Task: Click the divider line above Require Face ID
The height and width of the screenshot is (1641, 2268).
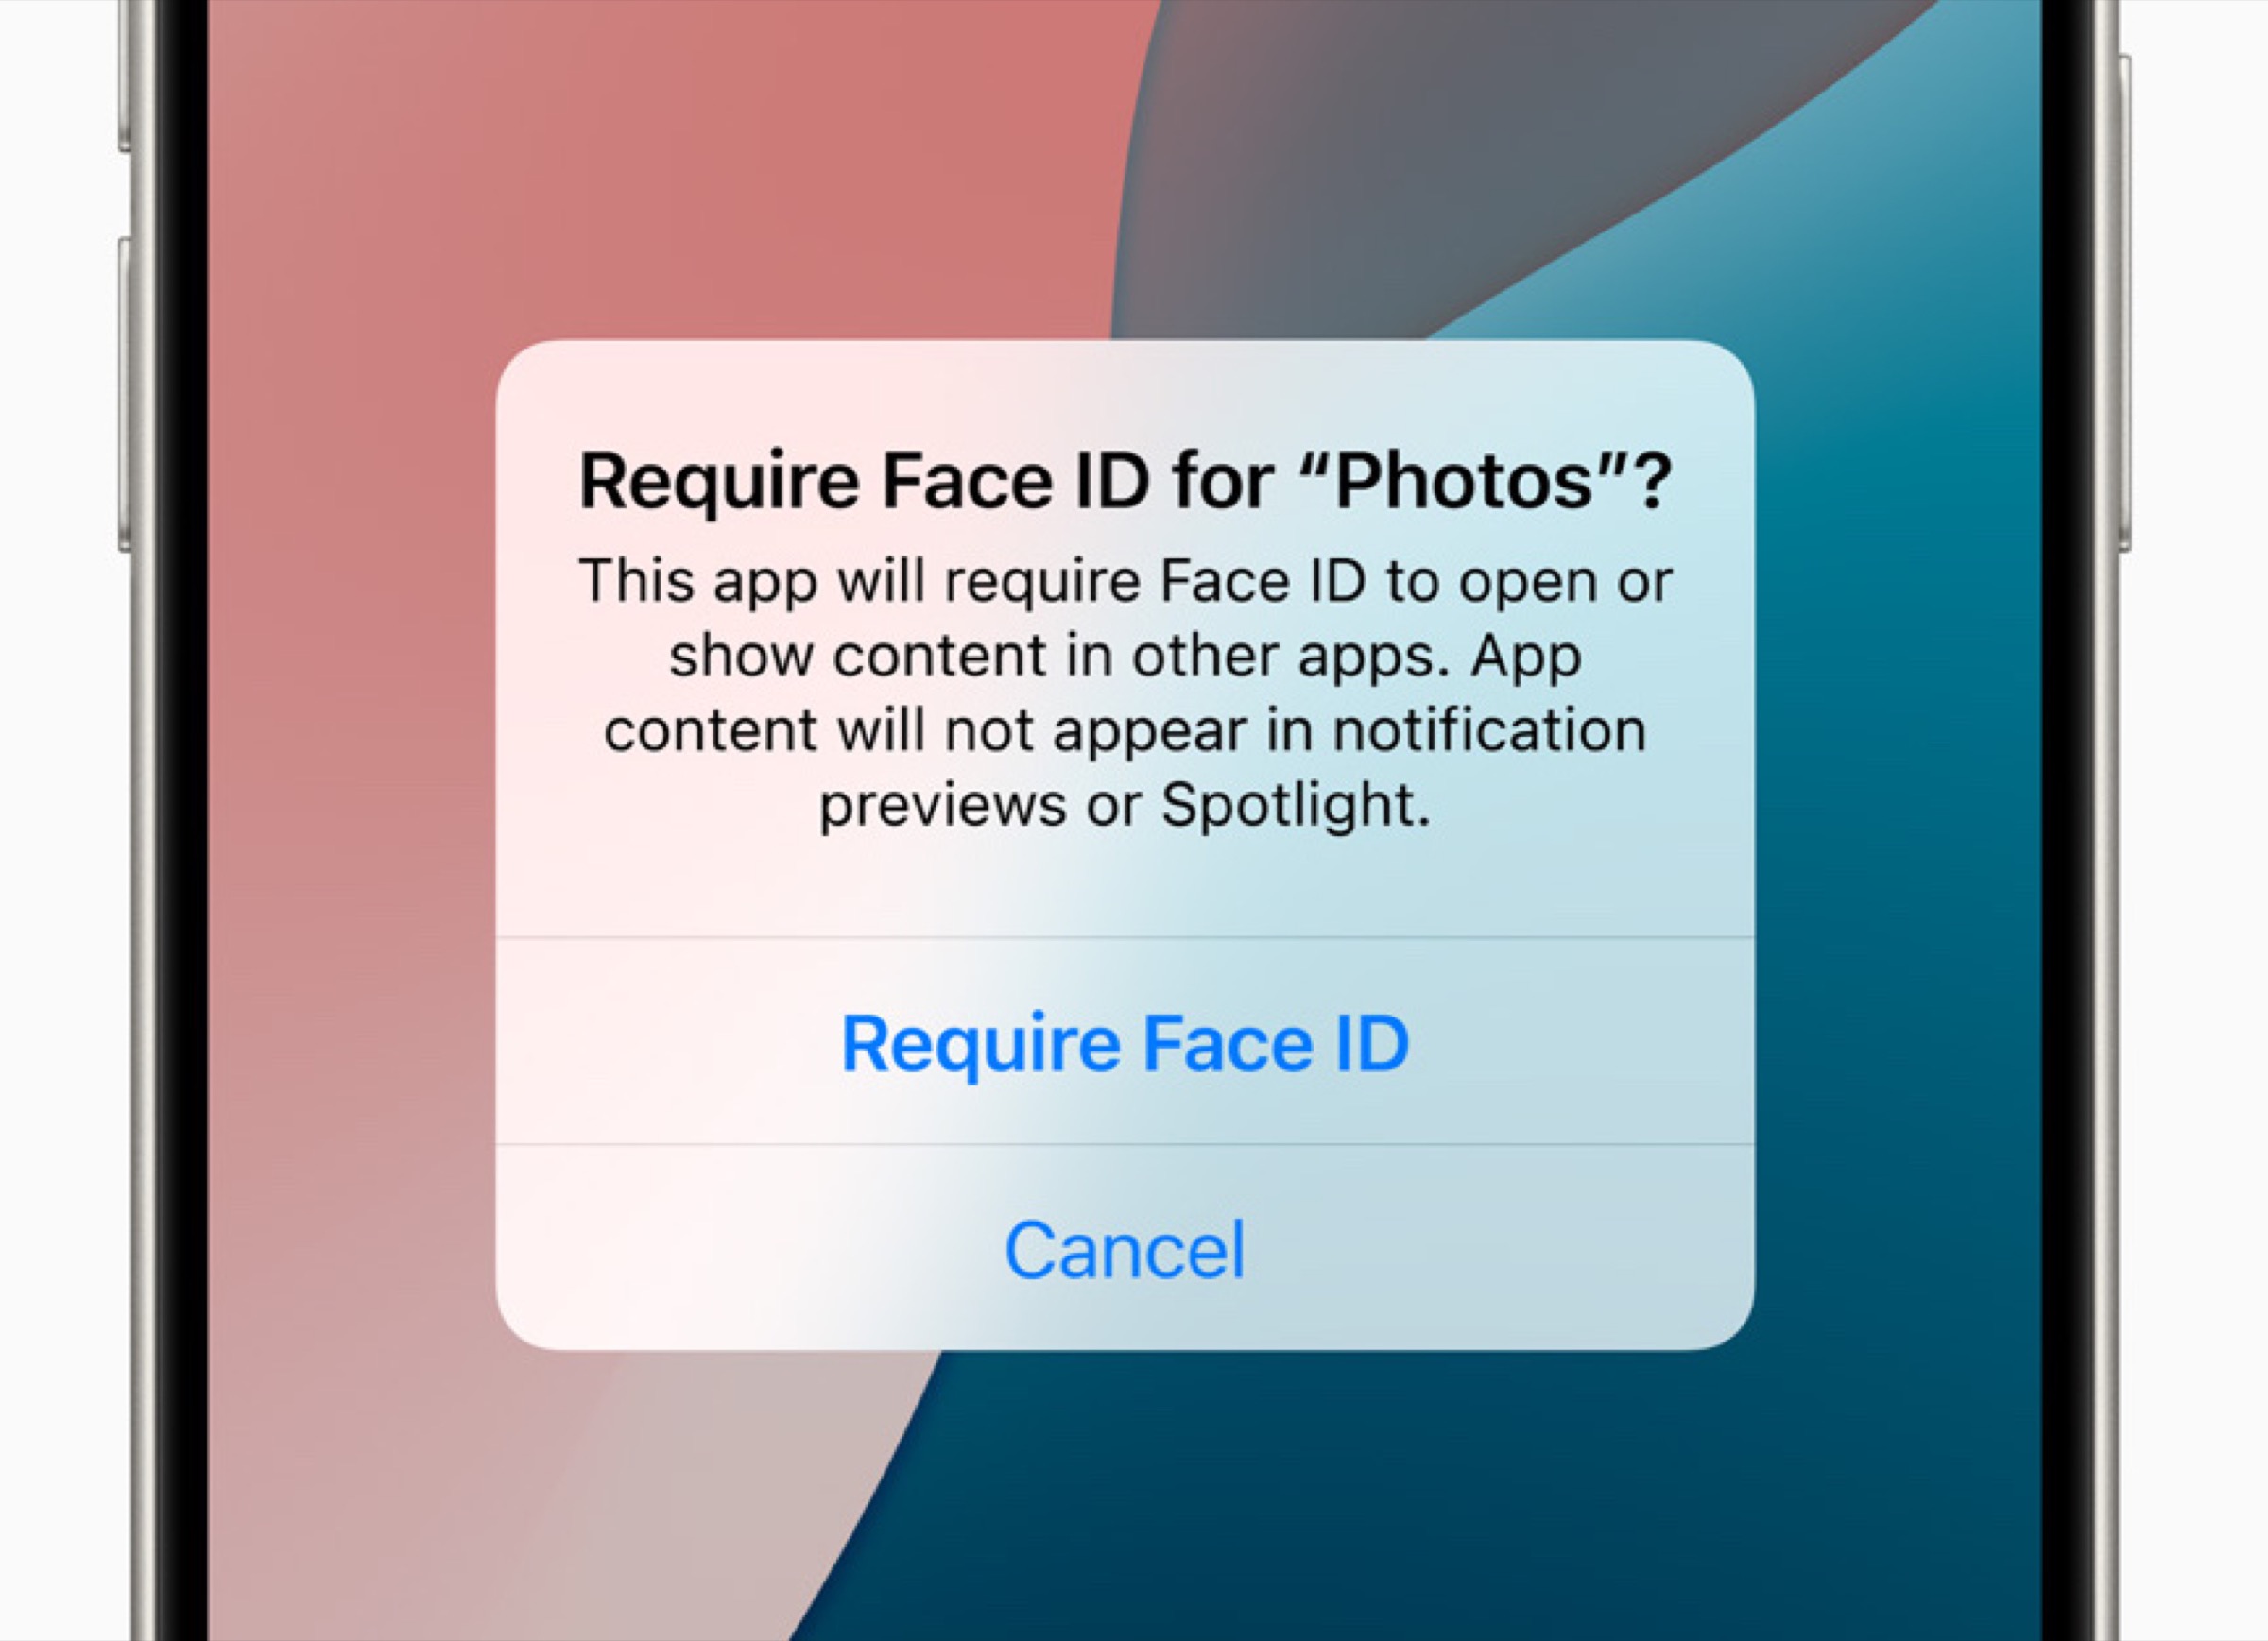Action: coord(1125,937)
